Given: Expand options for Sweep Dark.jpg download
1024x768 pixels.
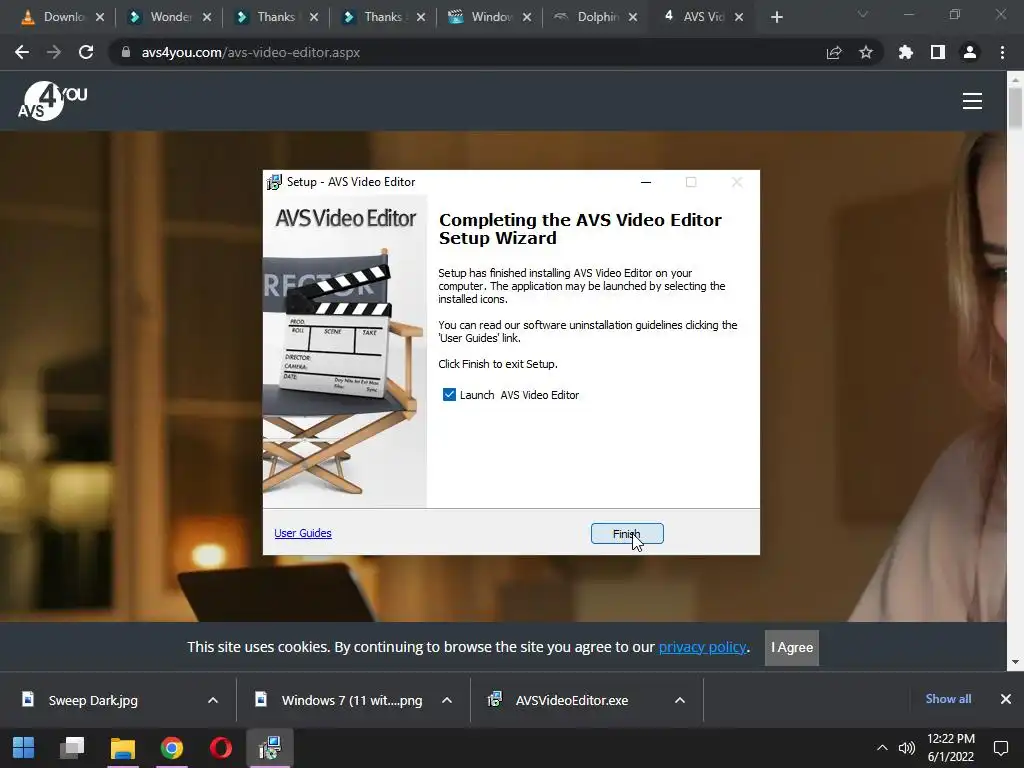Looking at the screenshot, I should point(213,700).
